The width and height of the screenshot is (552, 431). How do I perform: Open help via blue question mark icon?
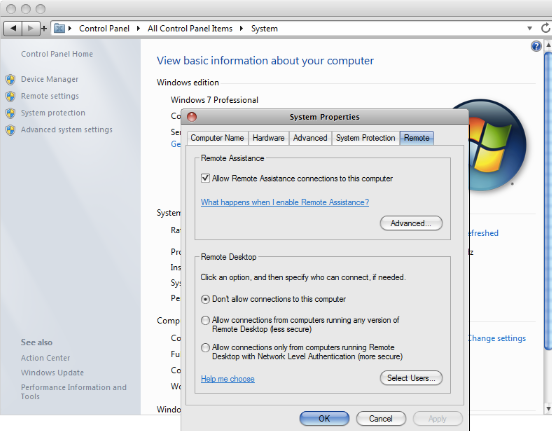pyautogui.click(x=536, y=46)
